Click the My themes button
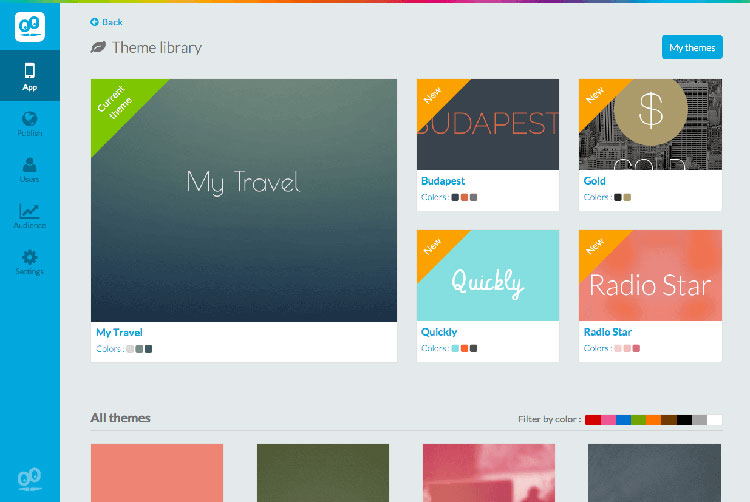 coord(691,47)
